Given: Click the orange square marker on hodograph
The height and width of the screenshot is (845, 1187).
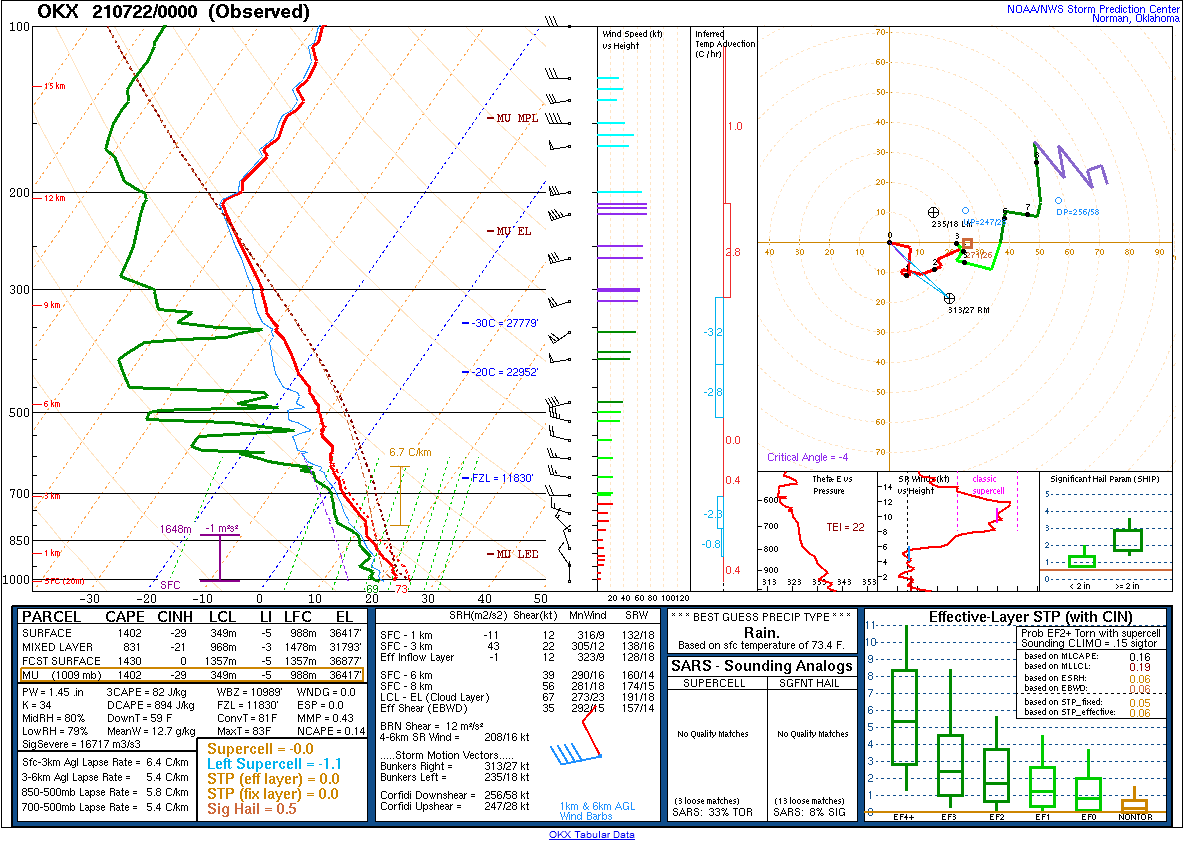Looking at the screenshot, I should 967,244.
